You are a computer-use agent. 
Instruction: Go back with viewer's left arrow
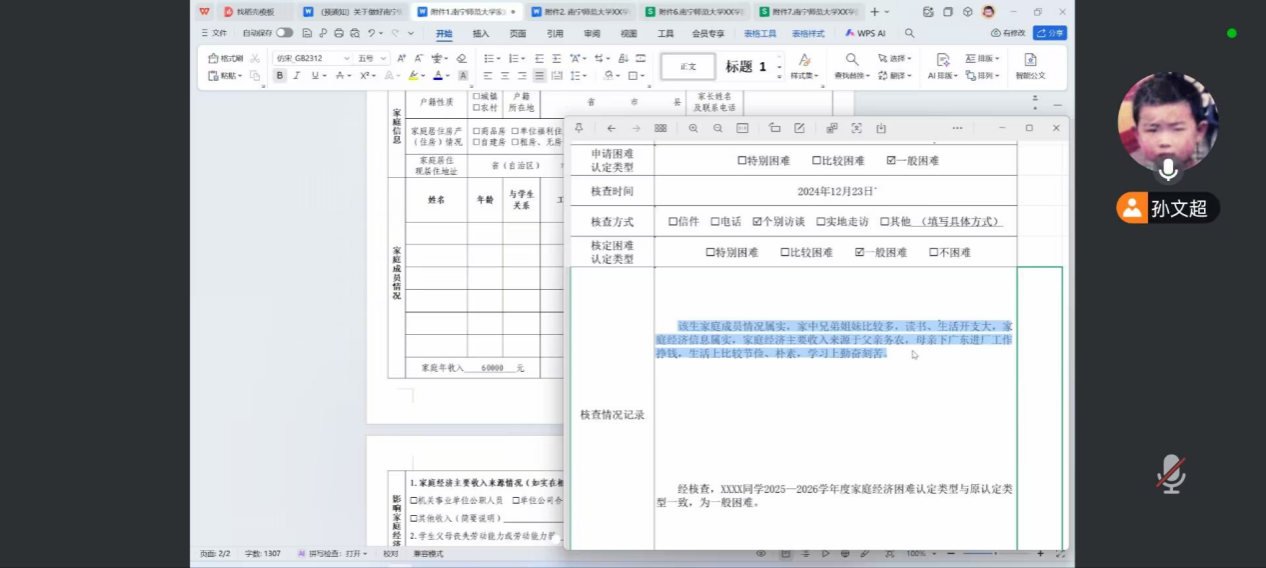(611, 128)
